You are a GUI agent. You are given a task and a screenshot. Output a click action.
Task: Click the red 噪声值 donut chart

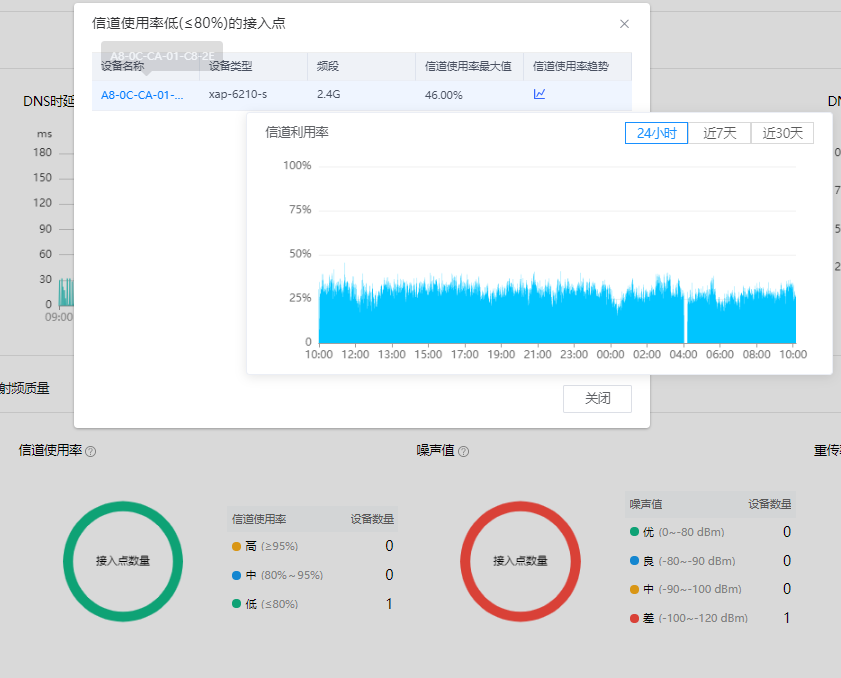pyautogui.click(x=520, y=560)
